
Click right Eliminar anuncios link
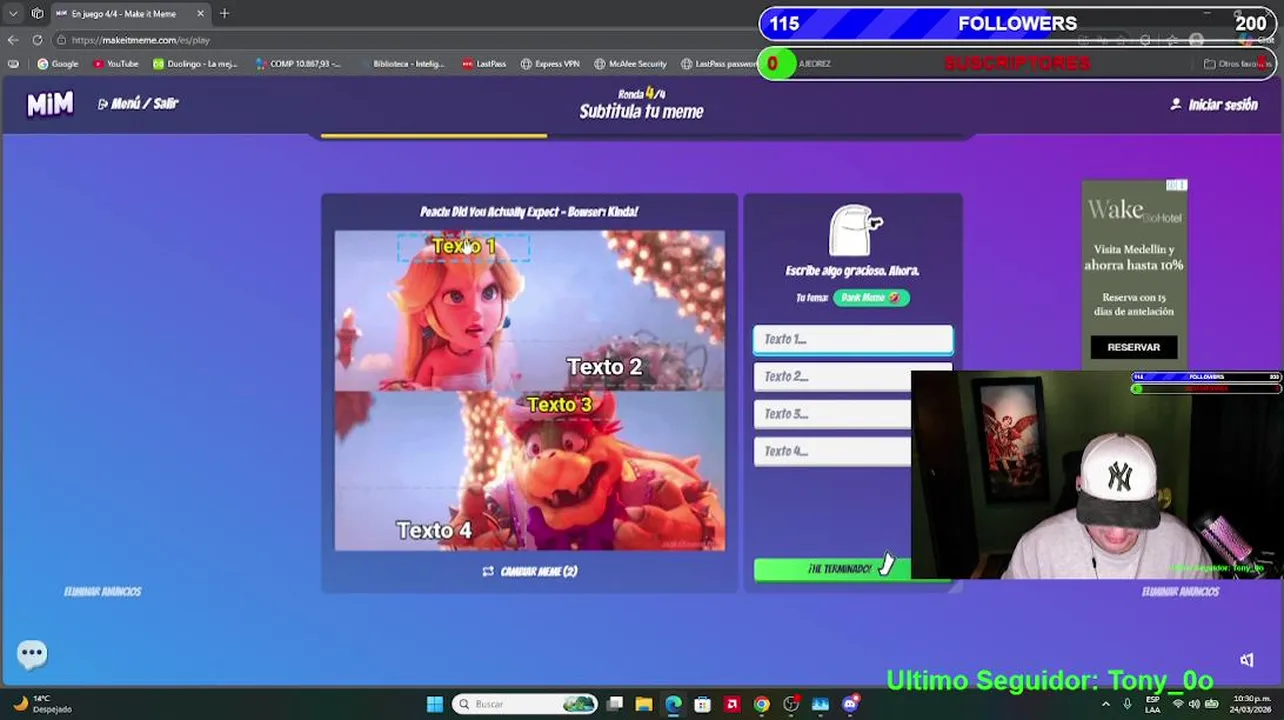tap(1180, 591)
